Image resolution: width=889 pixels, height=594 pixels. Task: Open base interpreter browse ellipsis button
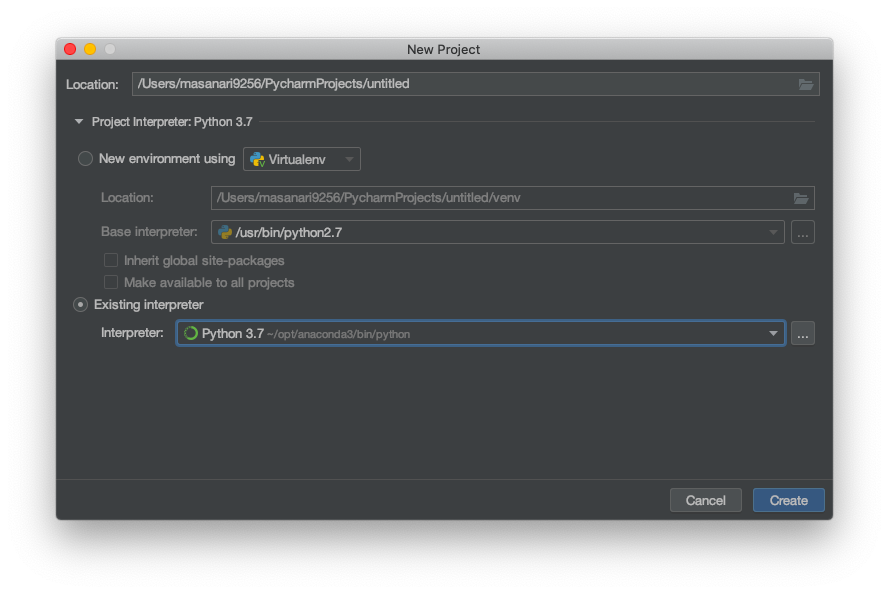[x=802, y=232]
